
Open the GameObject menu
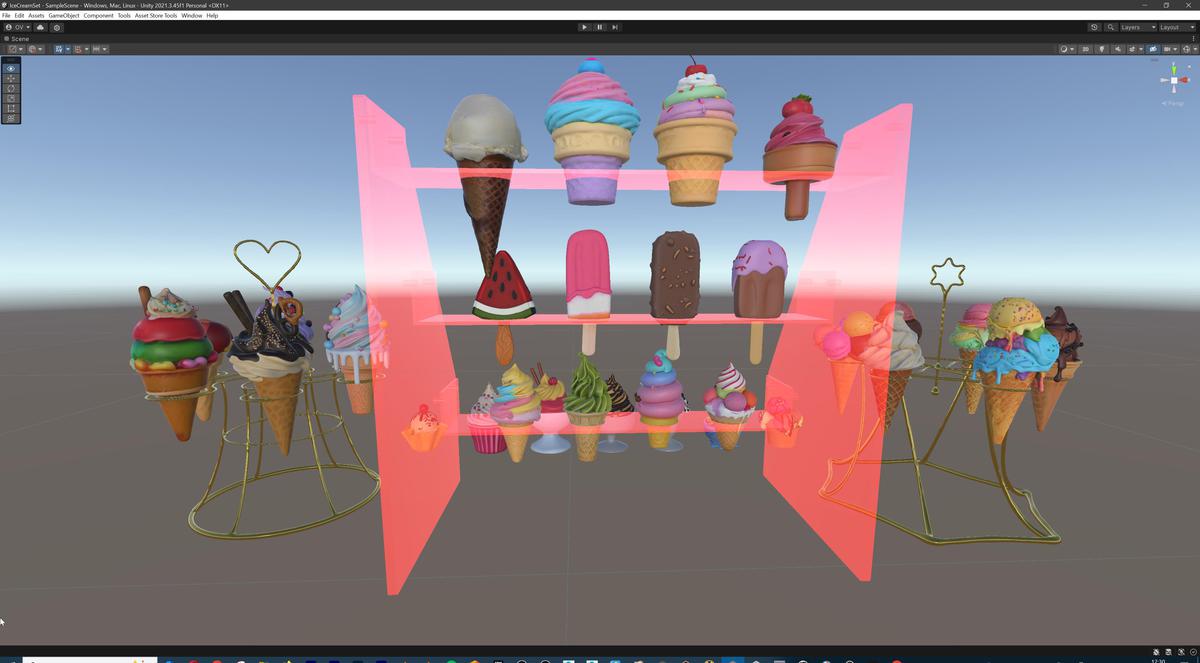[62, 15]
